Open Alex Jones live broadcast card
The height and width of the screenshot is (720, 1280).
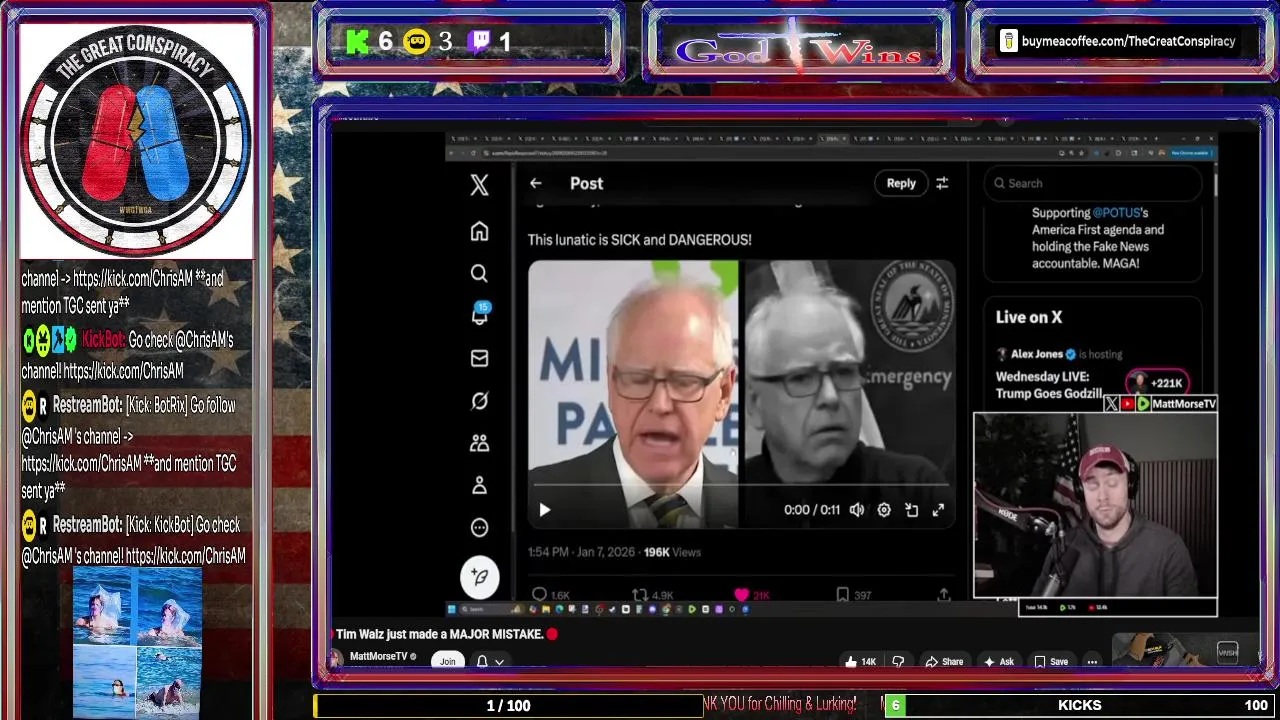pyautogui.click(x=1092, y=372)
